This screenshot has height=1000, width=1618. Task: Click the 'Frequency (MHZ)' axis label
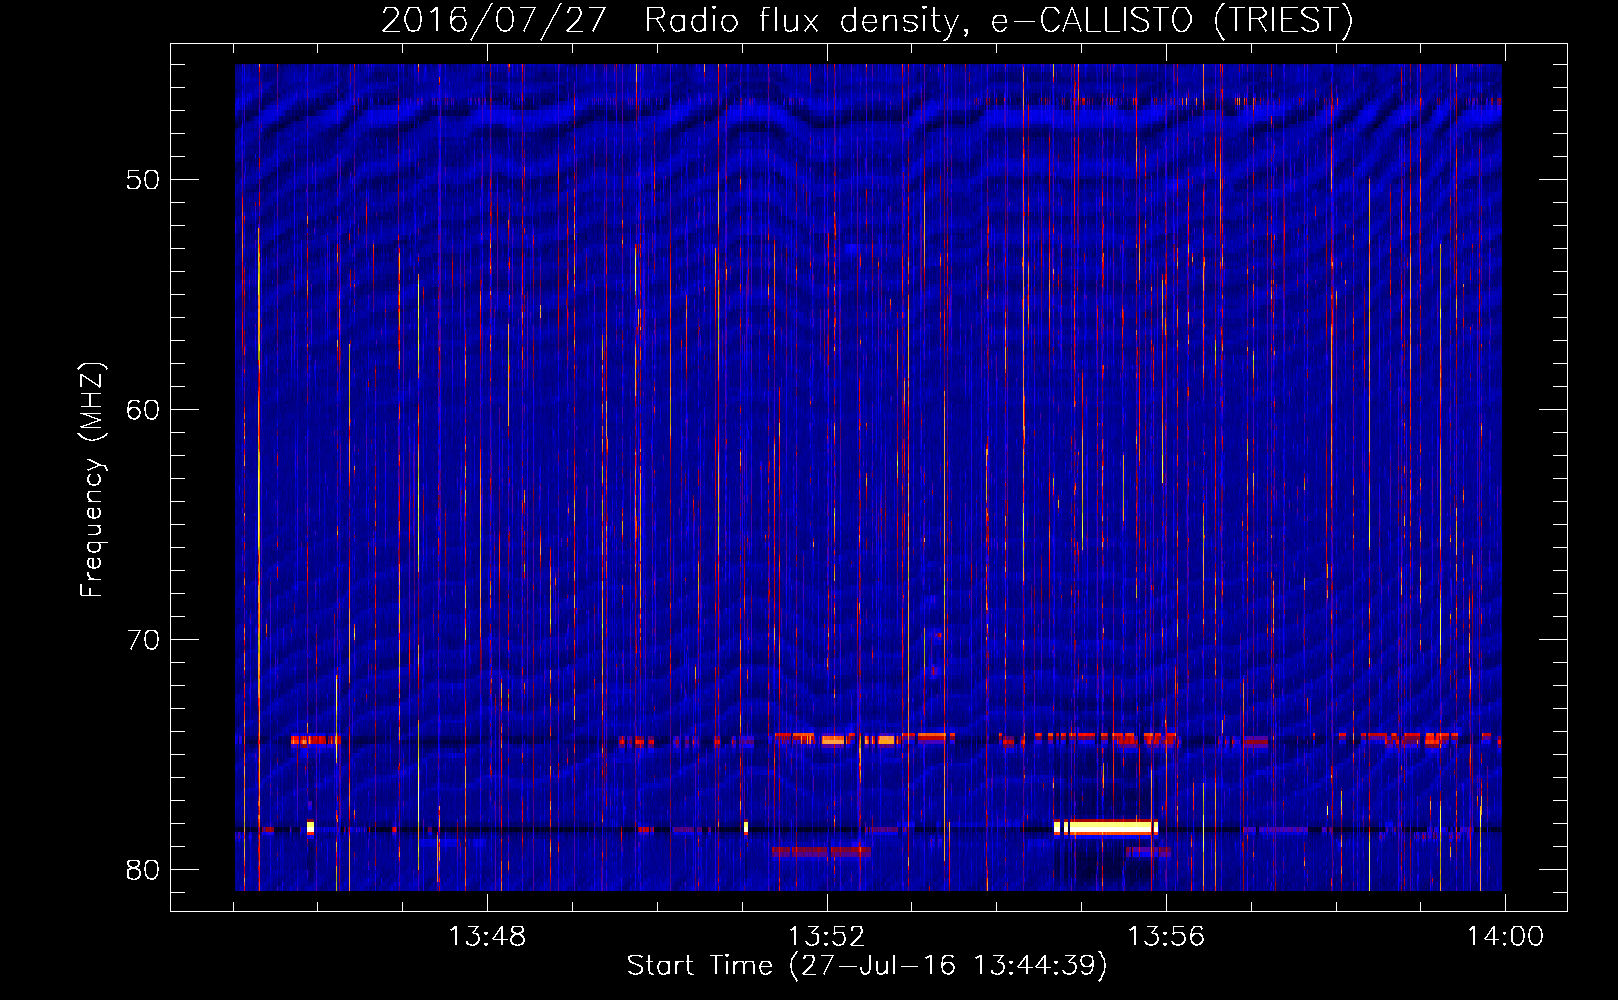point(91,480)
